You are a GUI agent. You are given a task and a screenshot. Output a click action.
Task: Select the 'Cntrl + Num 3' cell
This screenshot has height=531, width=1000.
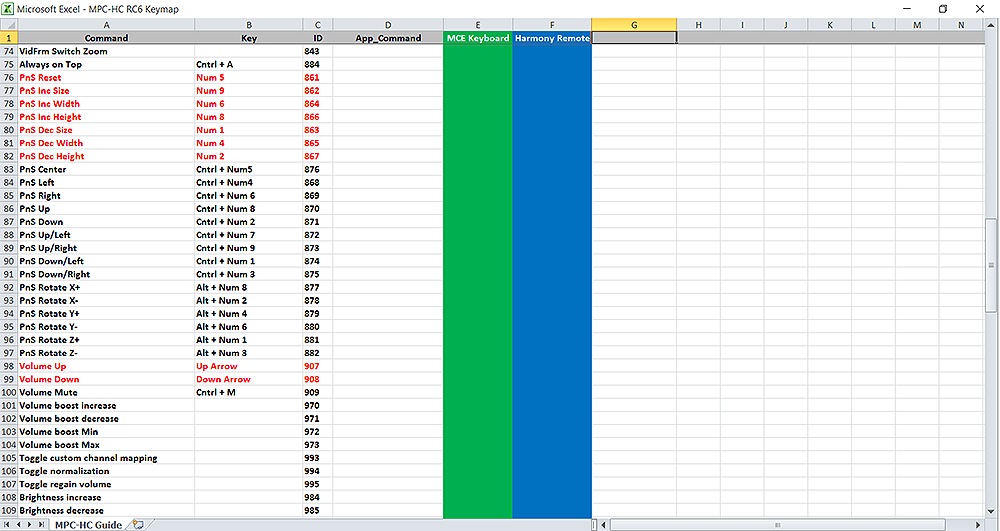tap(249, 274)
